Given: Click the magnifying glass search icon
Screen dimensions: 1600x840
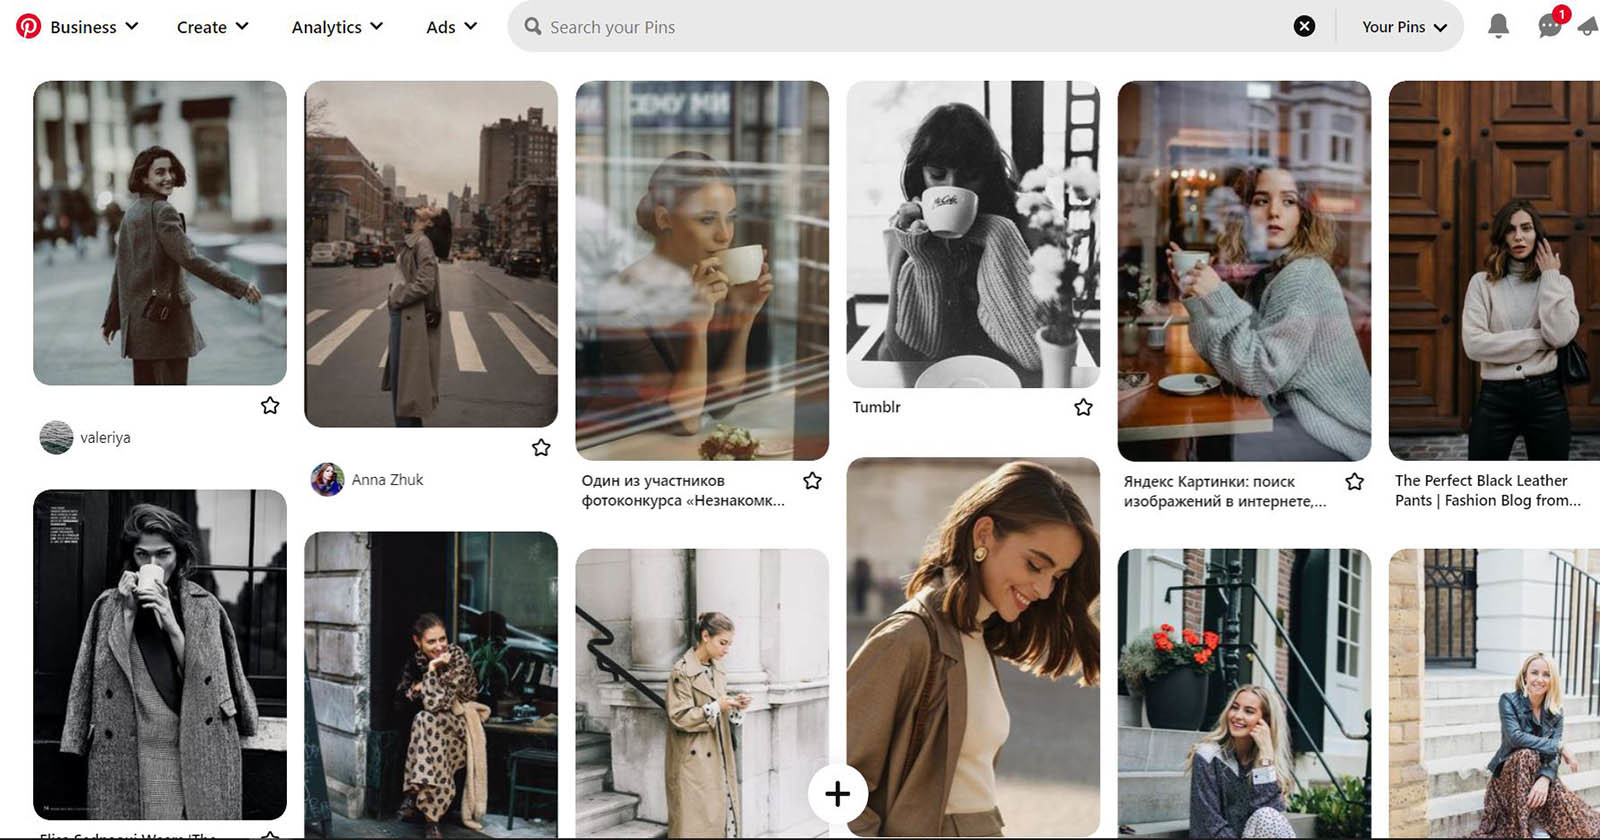Looking at the screenshot, I should coord(533,26).
